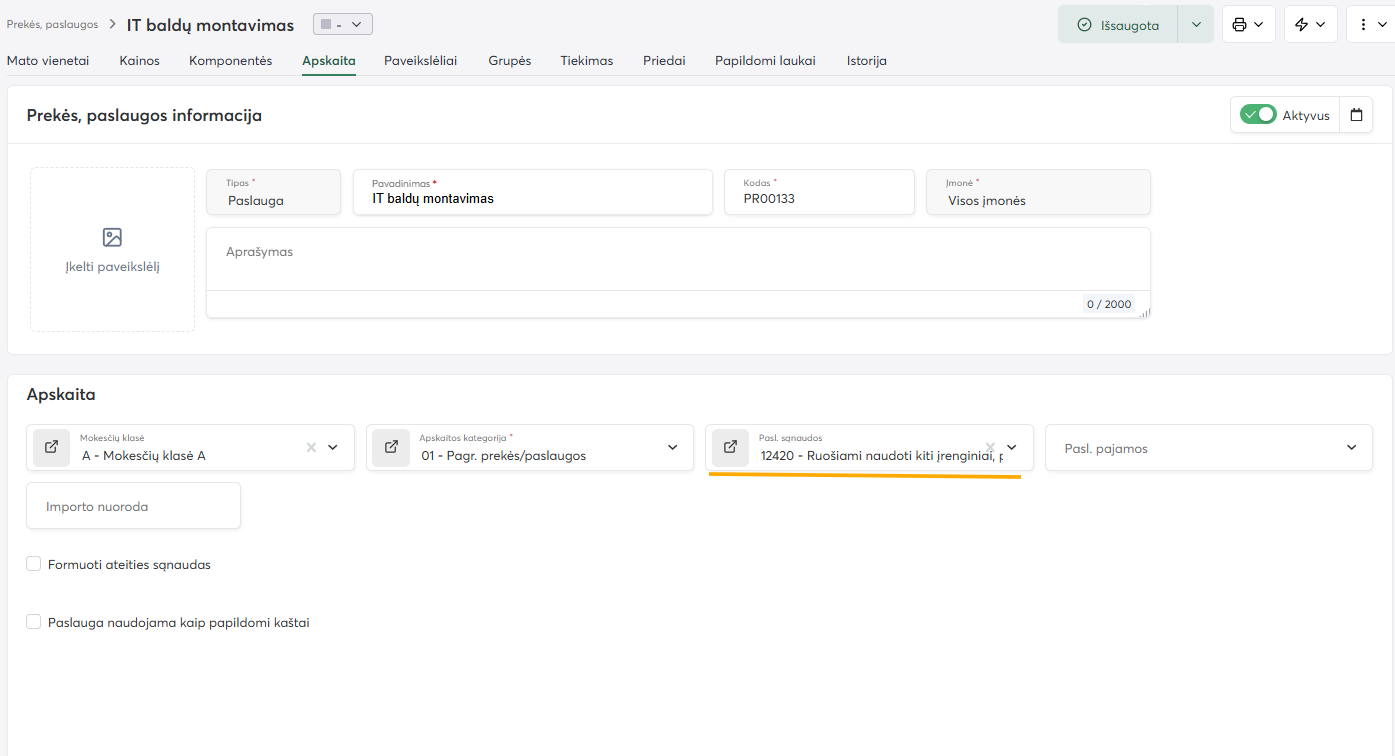The image size is (1395, 756).
Task: Check Paslauga naudojama kaip papildomi kaštai
Action: click(x=34, y=622)
